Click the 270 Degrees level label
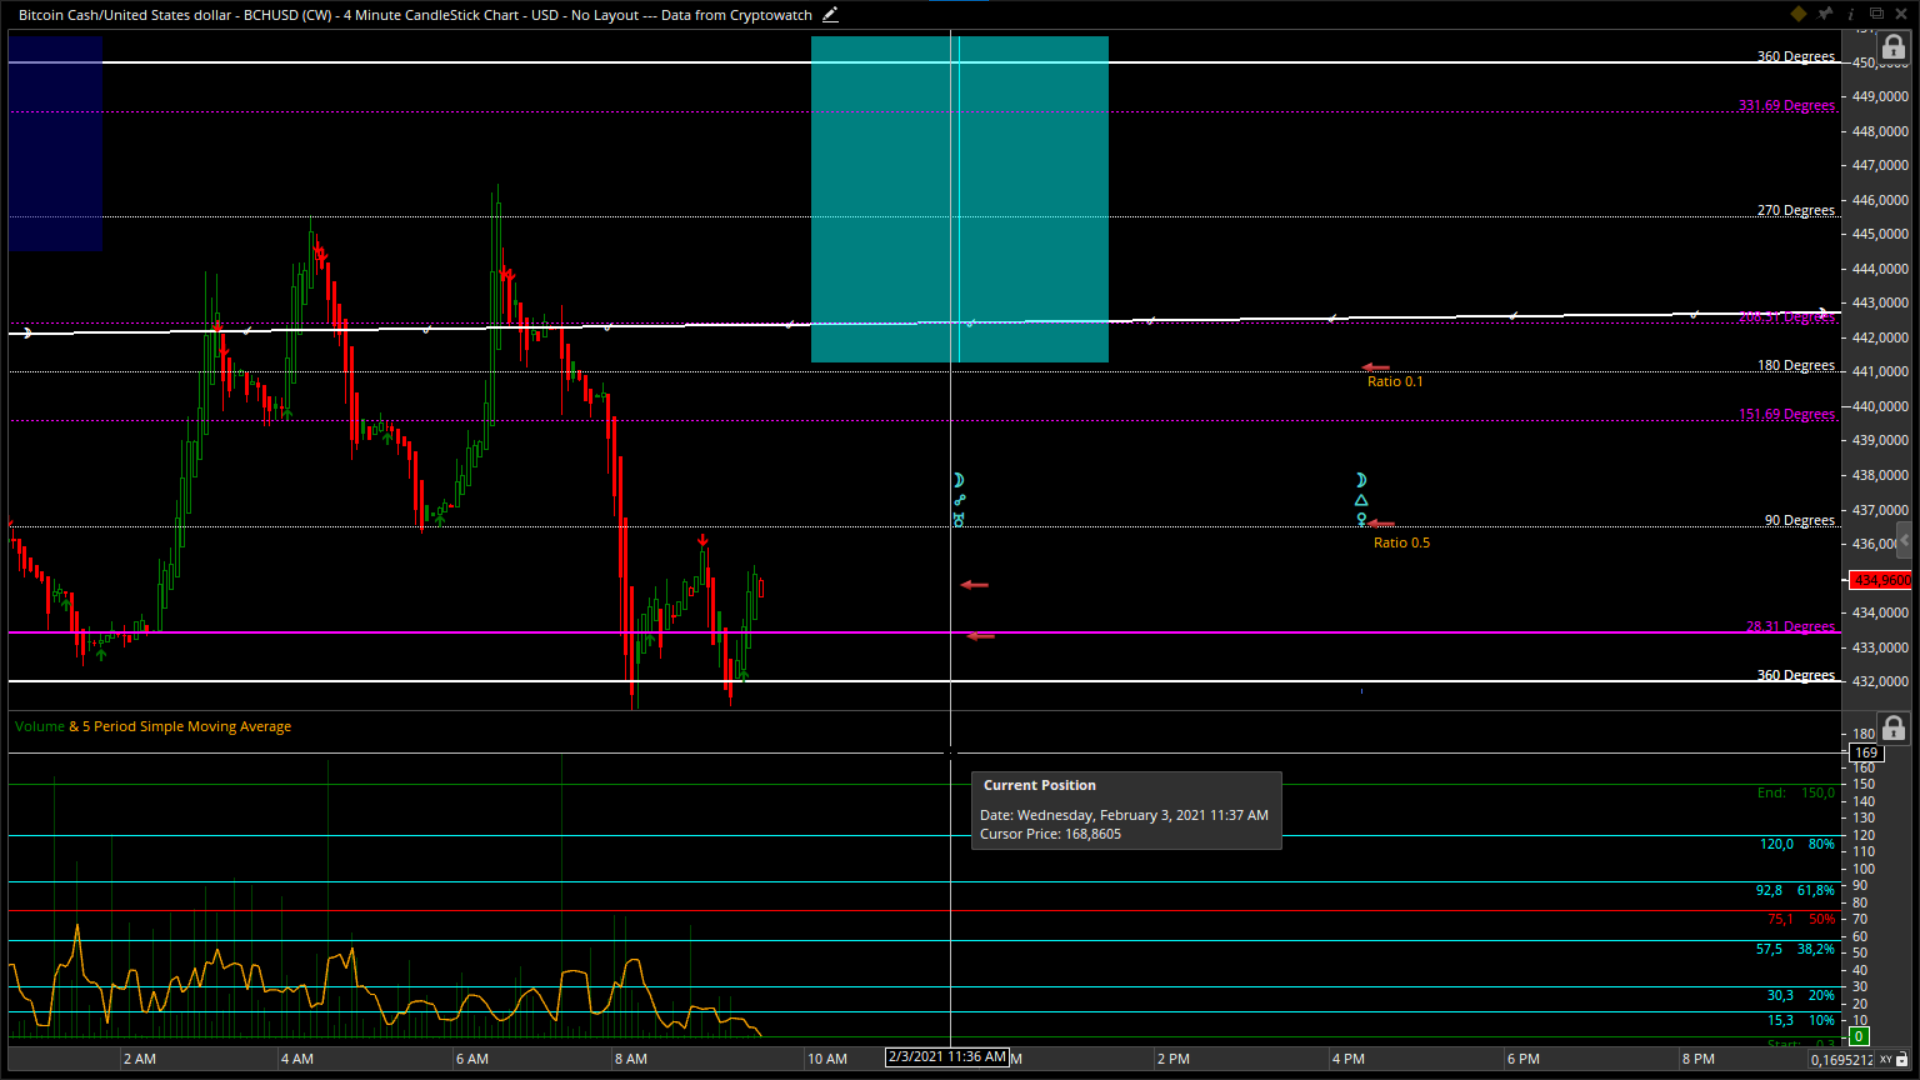Screen dimensions: 1920x1080 tap(1796, 210)
